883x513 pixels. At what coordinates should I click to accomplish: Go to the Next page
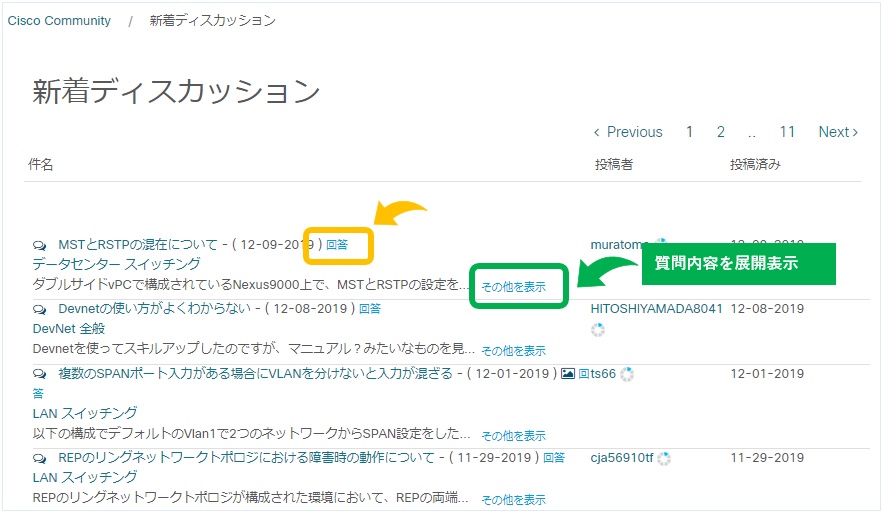coord(838,132)
